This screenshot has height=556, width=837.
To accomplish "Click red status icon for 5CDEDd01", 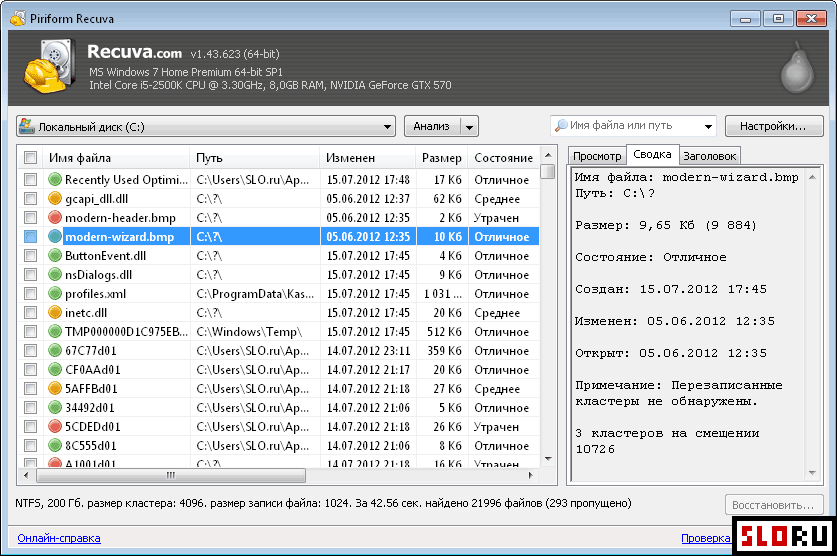I will click(x=55, y=426).
